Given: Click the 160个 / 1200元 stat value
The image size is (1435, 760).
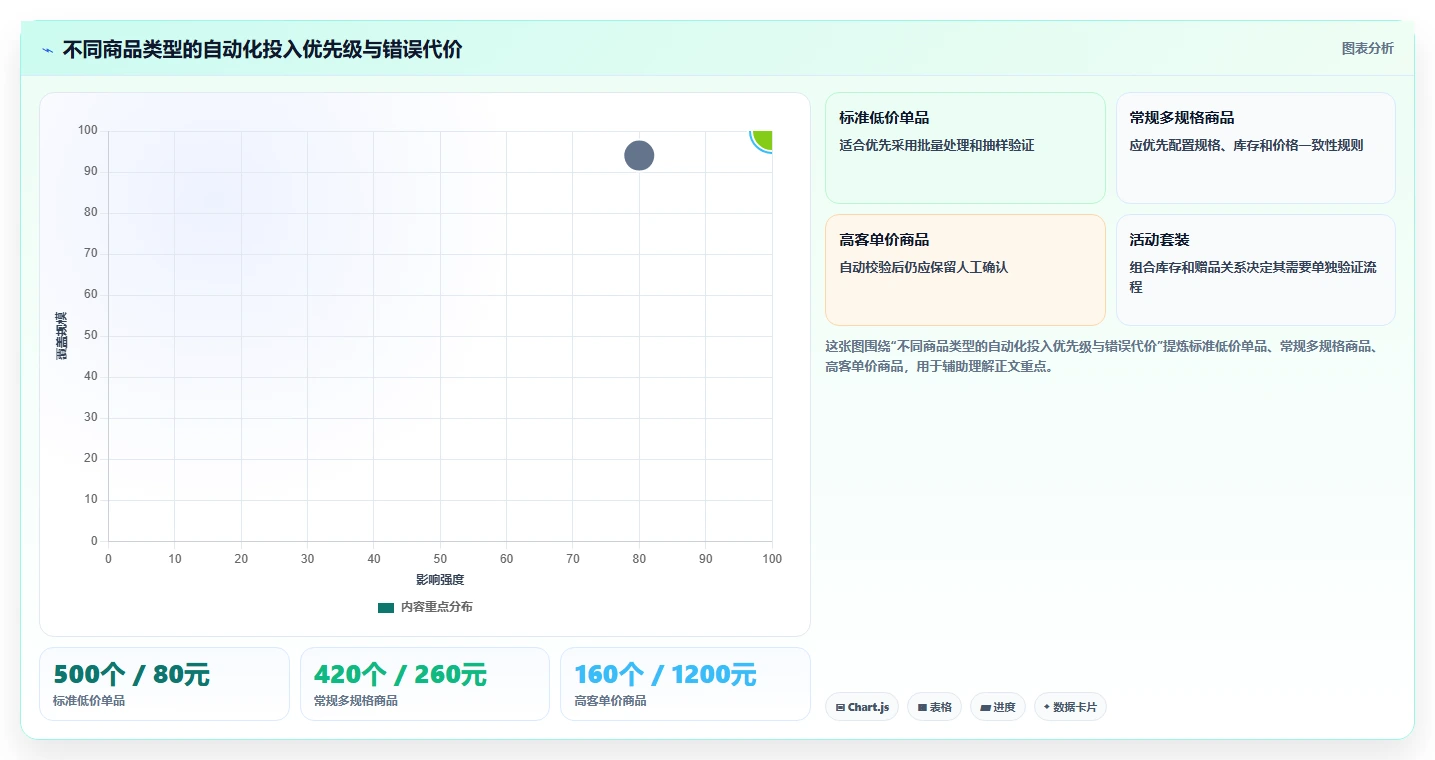Looking at the screenshot, I should [665, 675].
